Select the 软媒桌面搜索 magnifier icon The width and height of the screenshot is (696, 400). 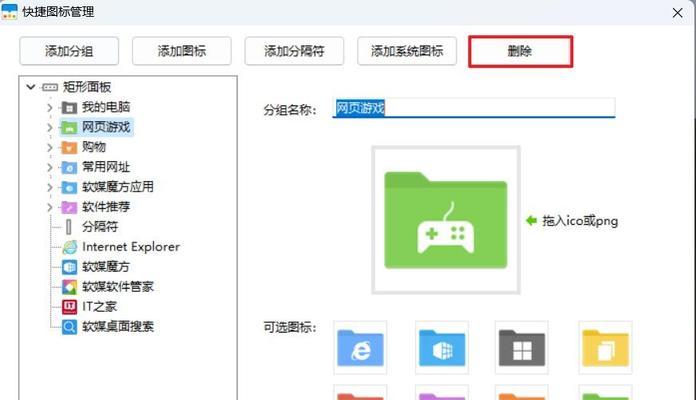coord(70,327)
